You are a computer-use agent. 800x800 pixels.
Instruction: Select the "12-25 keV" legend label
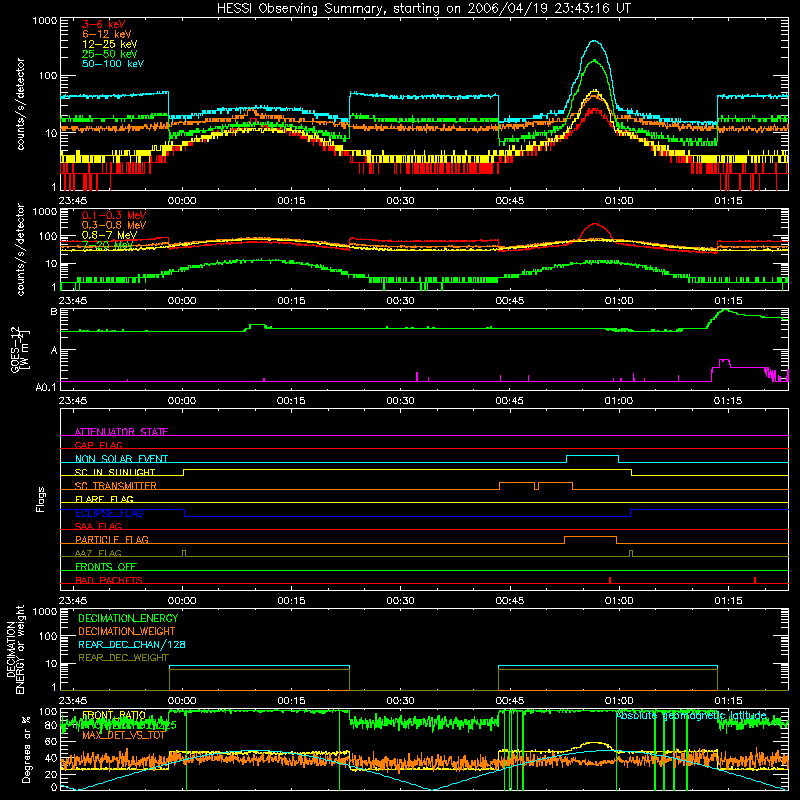(x=109, y=44)
